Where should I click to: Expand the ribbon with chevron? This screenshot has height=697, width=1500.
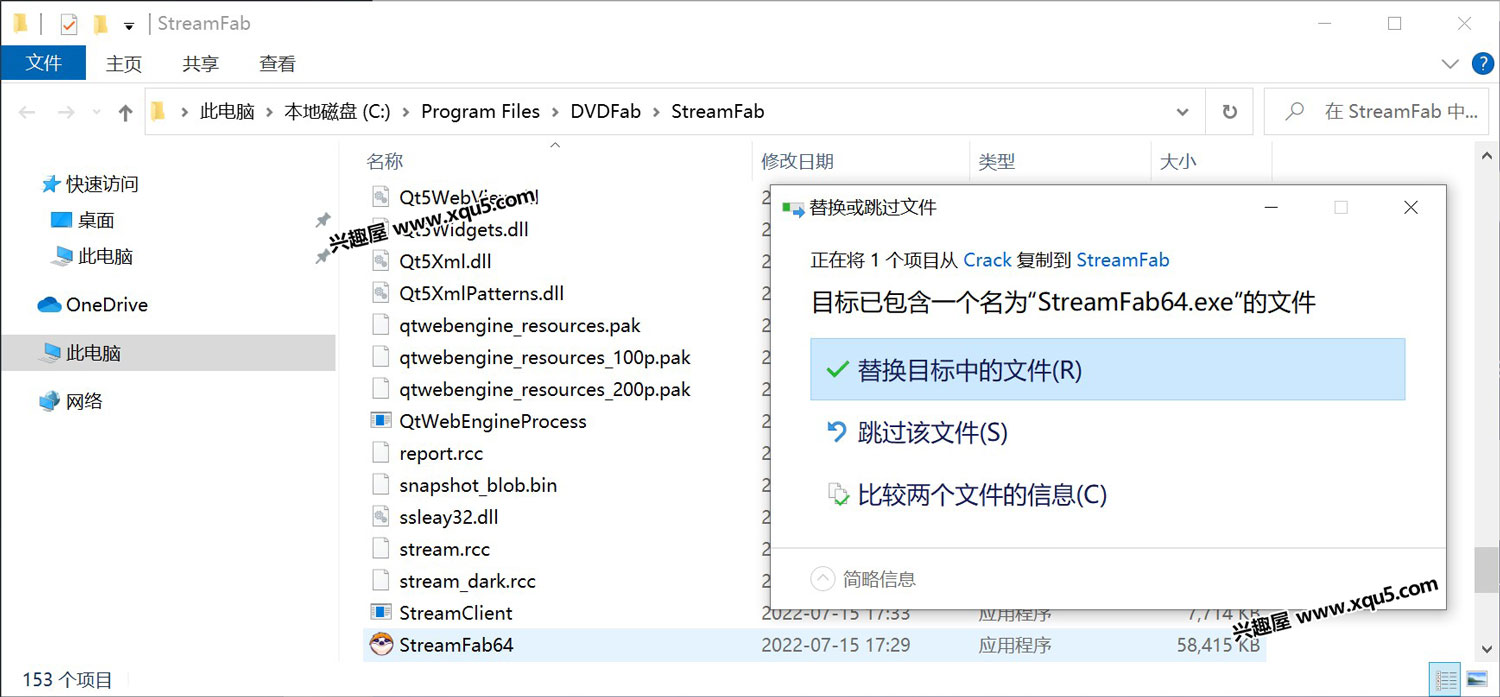pos(1450,64)
